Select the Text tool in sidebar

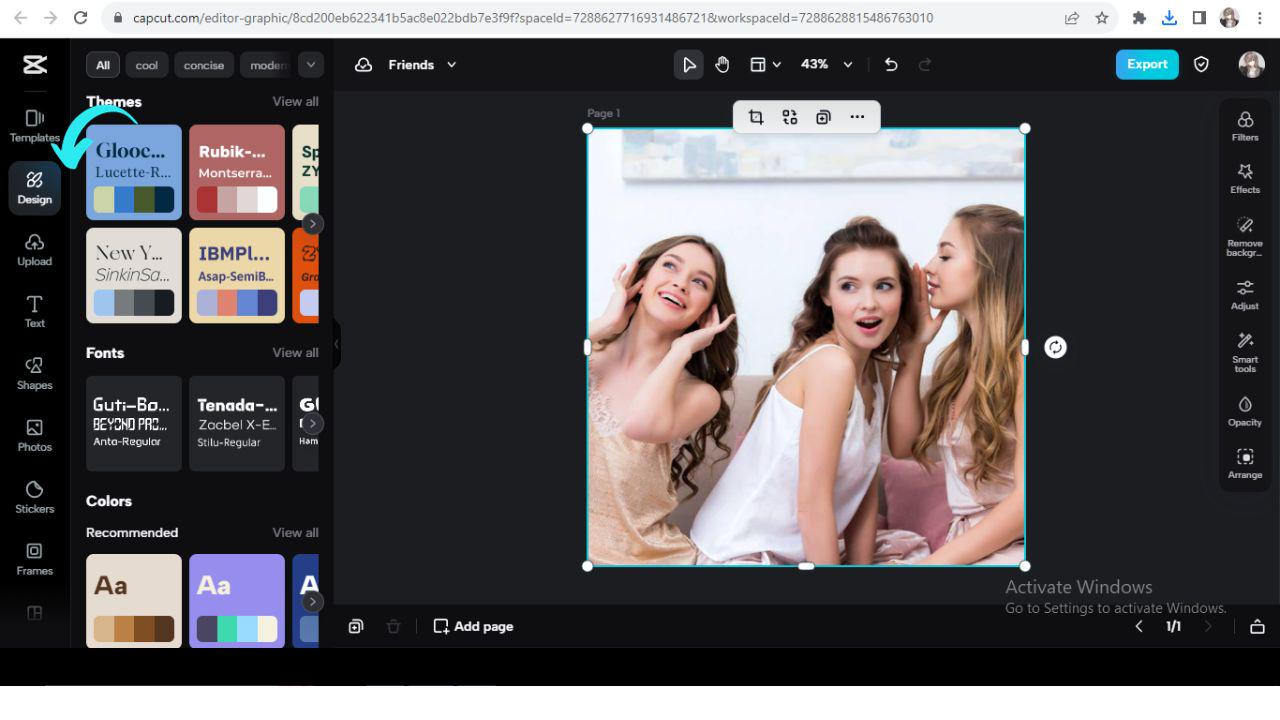tap(34, 311)
